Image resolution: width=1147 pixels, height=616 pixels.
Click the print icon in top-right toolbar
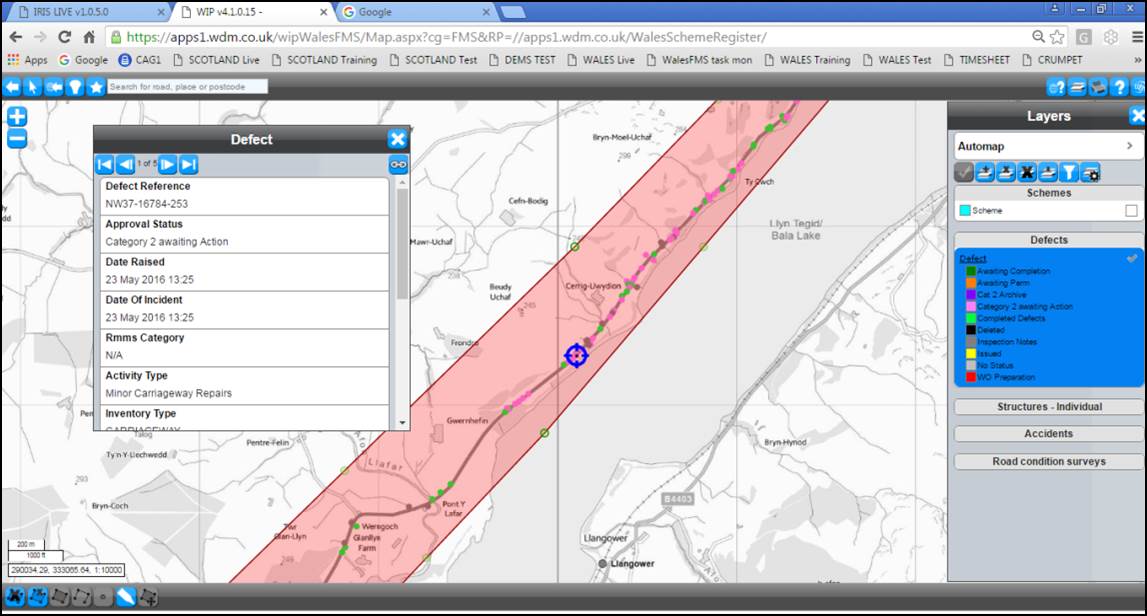tap(1098, 87)
